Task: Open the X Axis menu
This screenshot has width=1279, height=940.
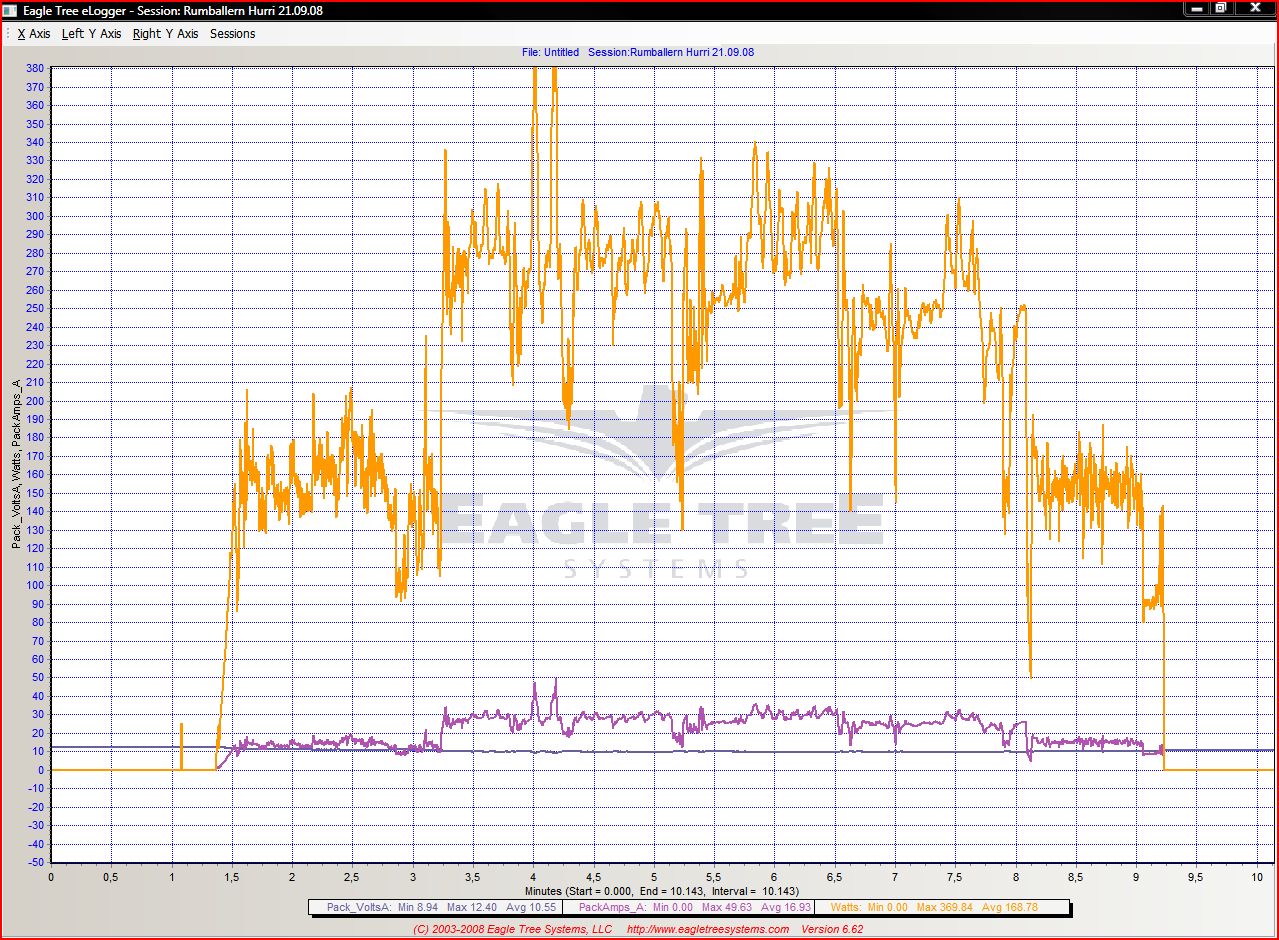Action: [x=34, y=34]
